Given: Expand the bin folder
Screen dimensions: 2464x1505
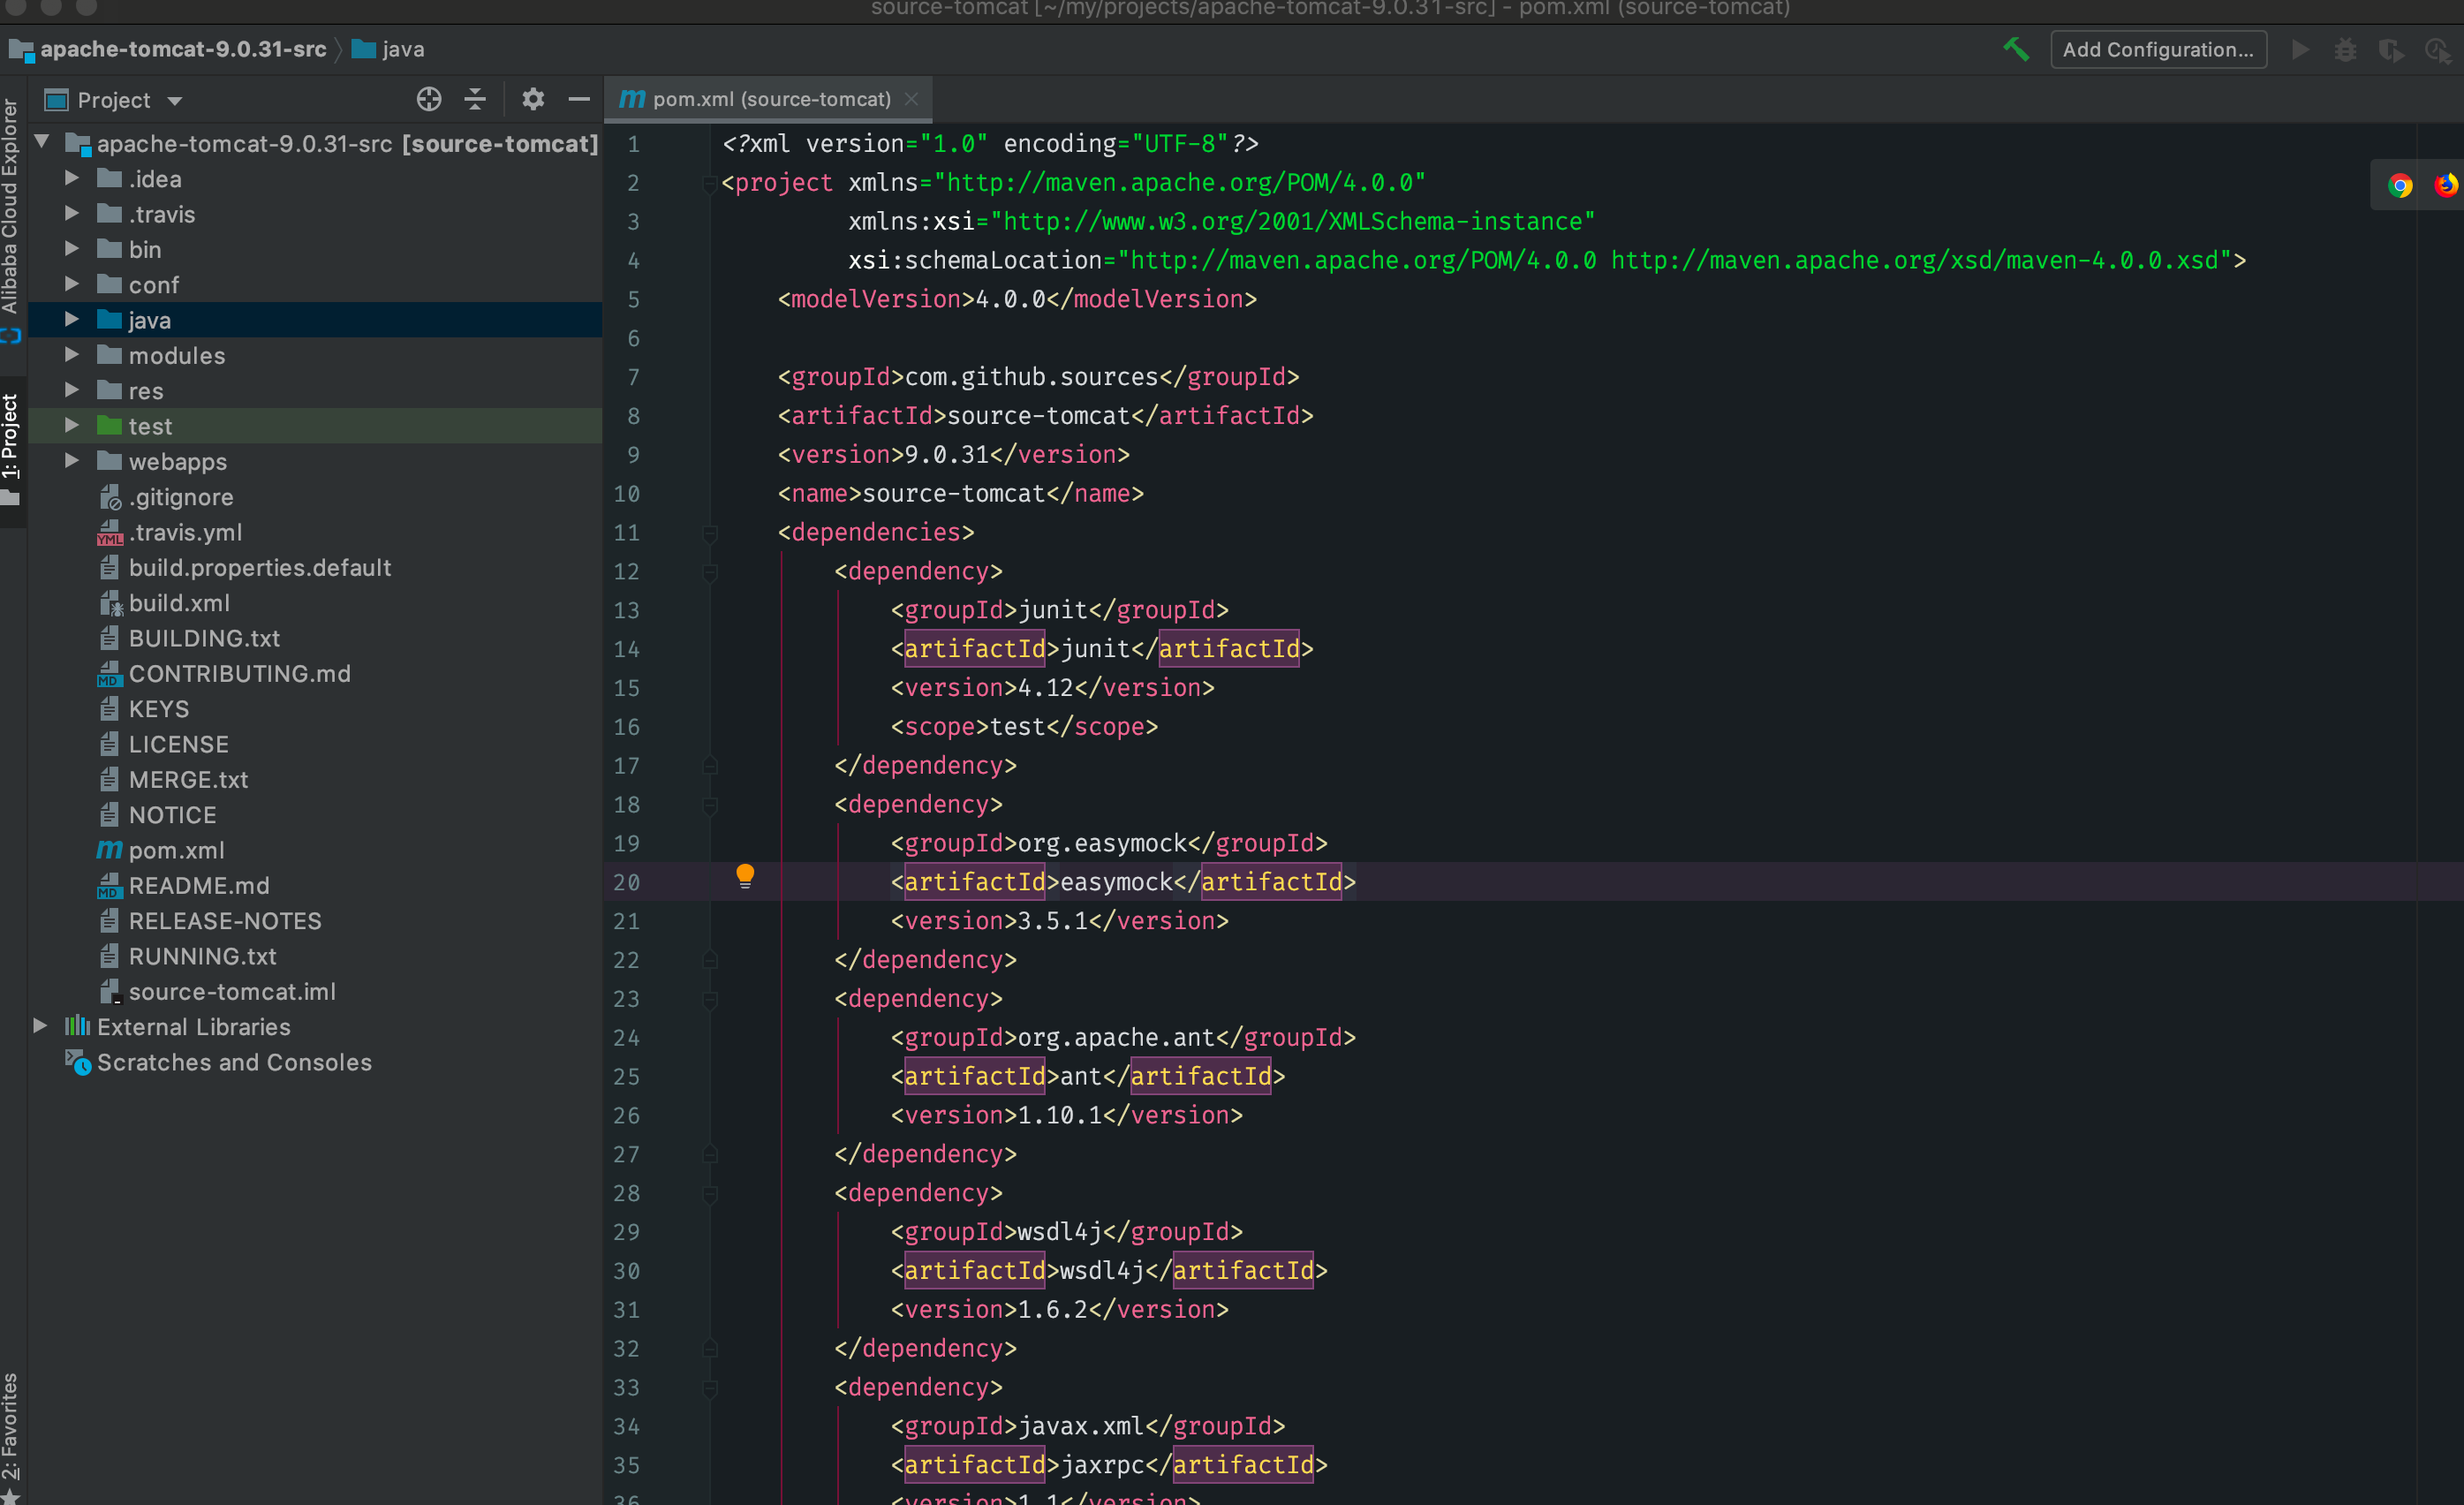Looking at the screenshot, I should click(72, 248).
